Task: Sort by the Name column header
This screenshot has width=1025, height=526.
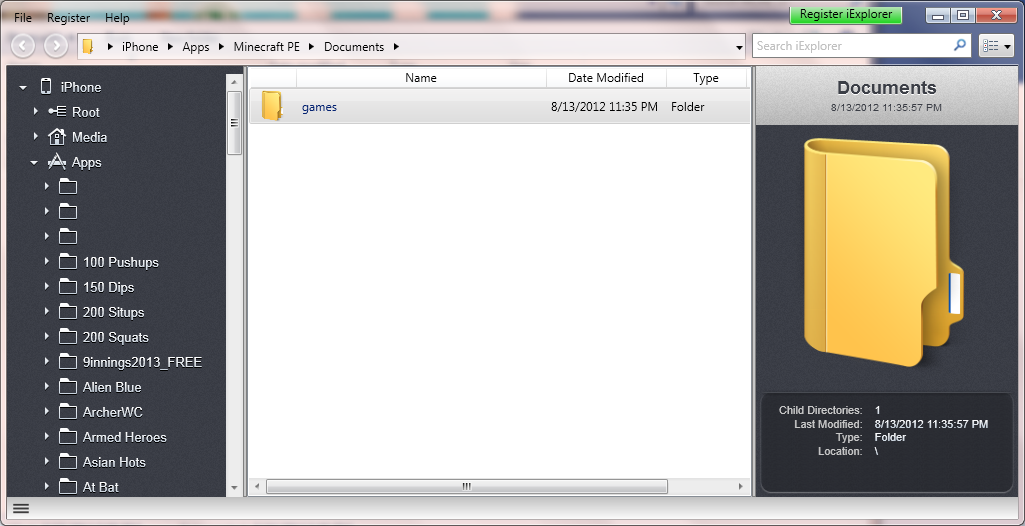Action: click(421, 78)
